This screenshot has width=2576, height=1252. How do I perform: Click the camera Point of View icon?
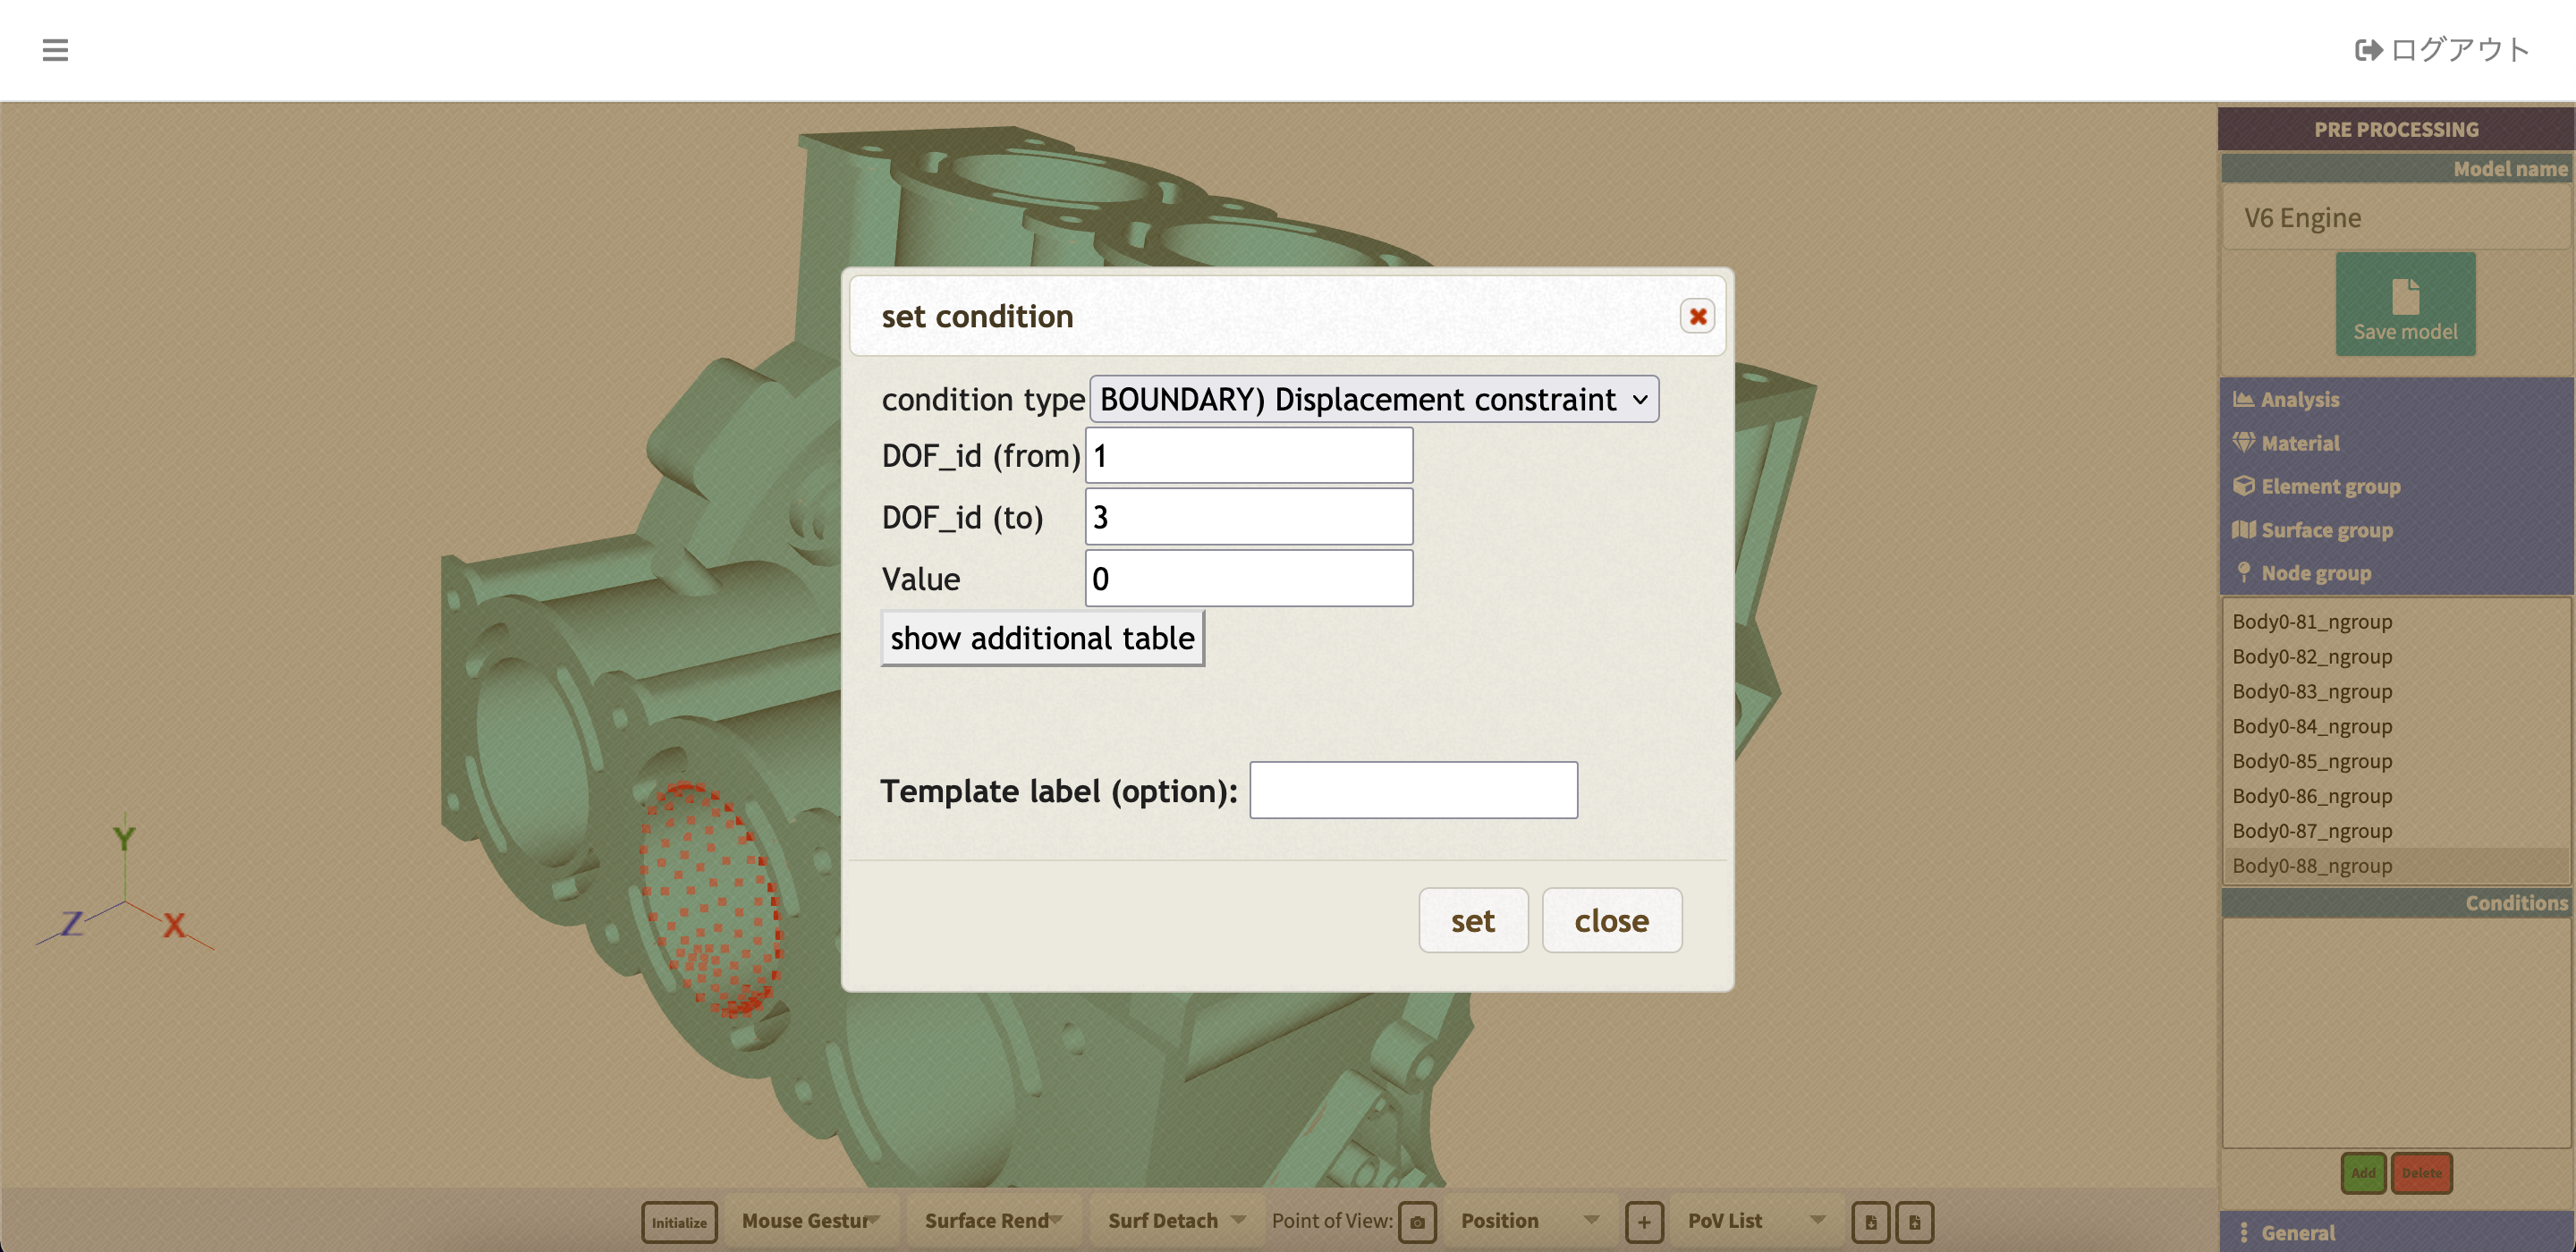[1417, 1222]
